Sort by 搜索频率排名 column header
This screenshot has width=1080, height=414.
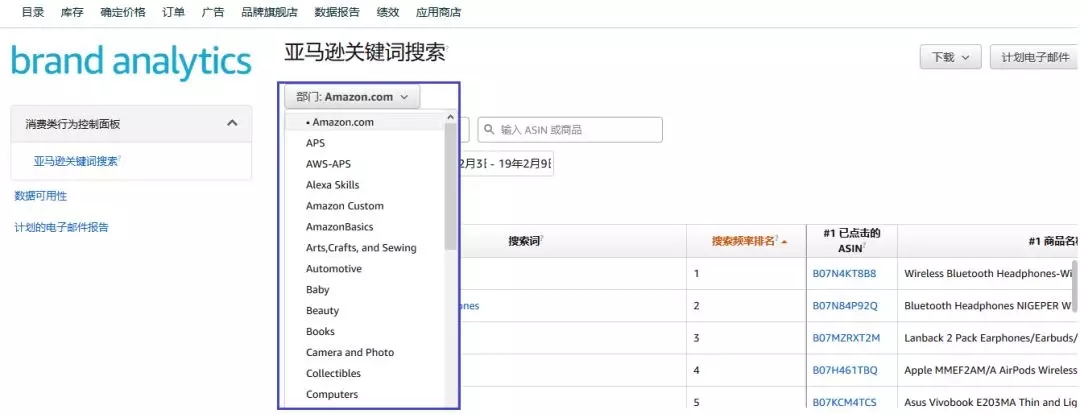tap(745, 241)
